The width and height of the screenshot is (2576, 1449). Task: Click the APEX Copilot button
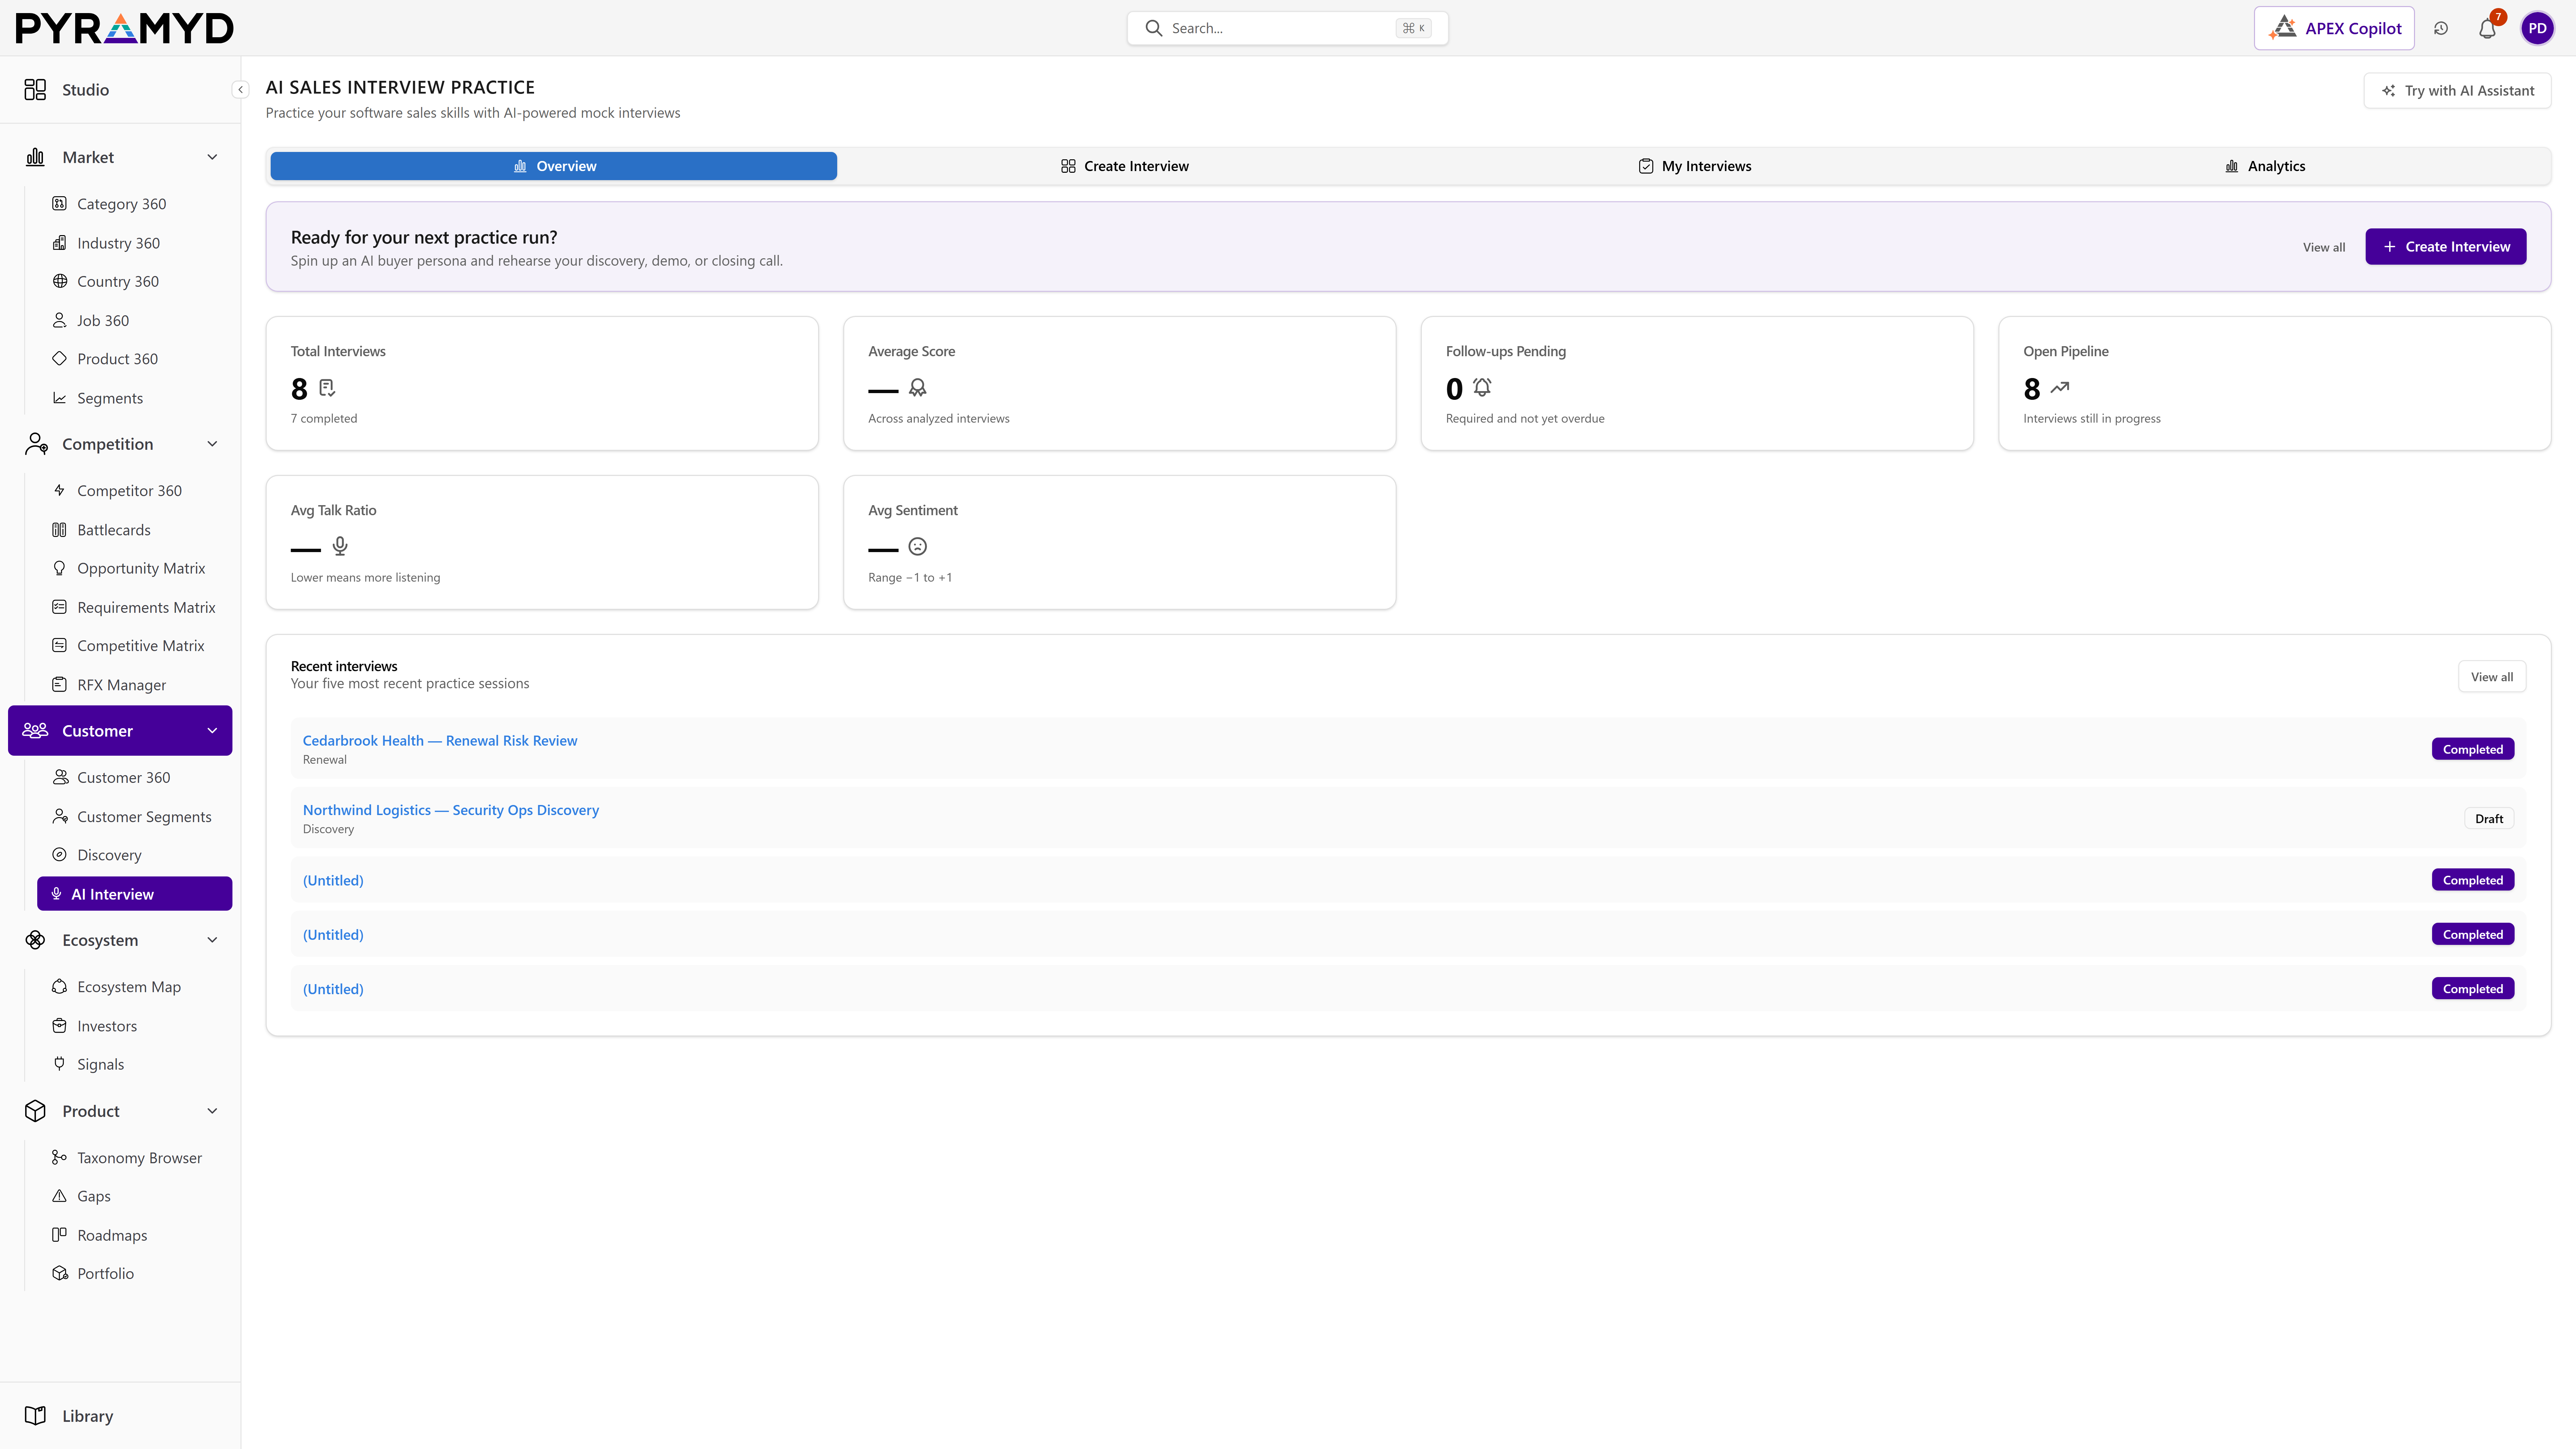click(2334, 28)
